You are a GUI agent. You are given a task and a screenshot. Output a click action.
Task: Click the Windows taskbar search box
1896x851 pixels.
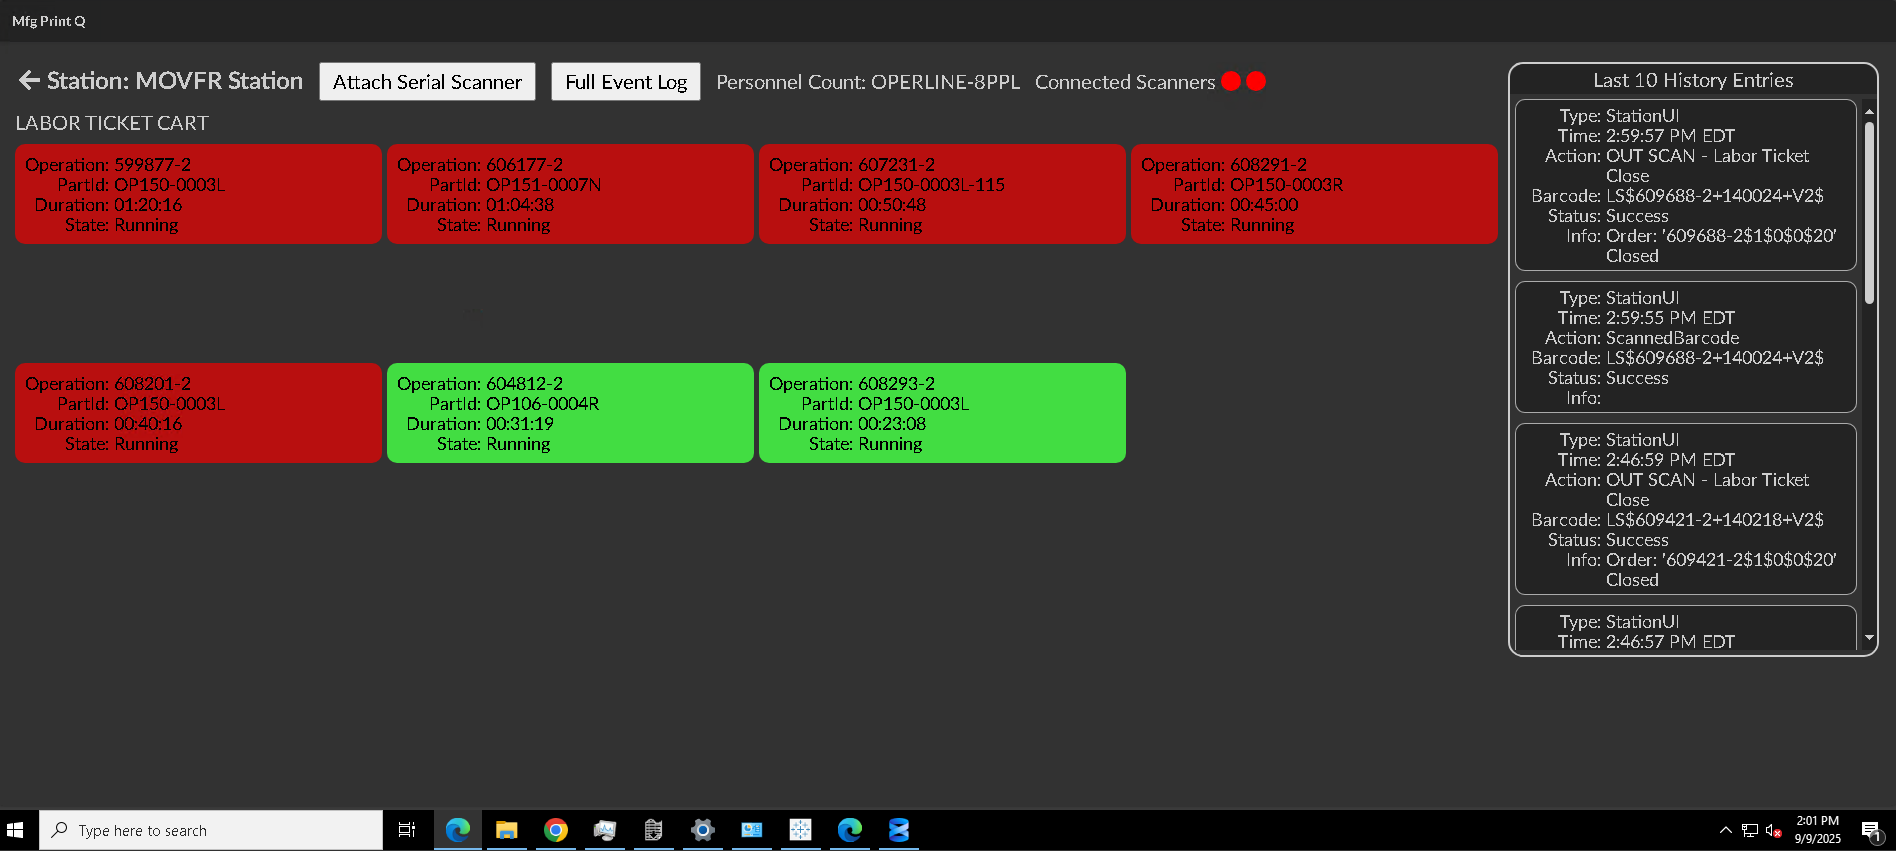coord(212,830)
